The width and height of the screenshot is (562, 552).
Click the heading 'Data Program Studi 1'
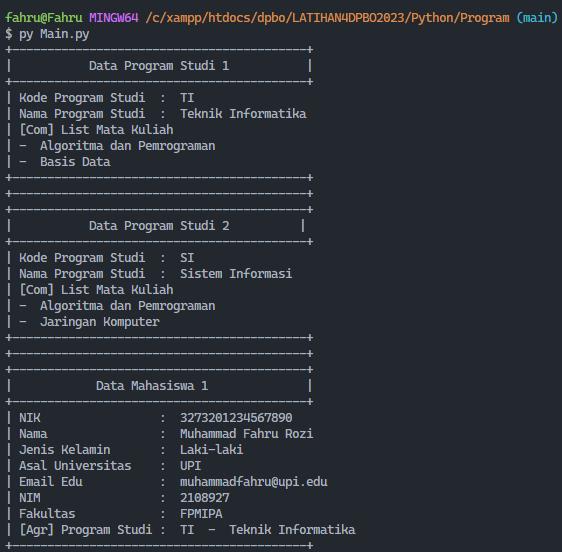coord(159,66)
